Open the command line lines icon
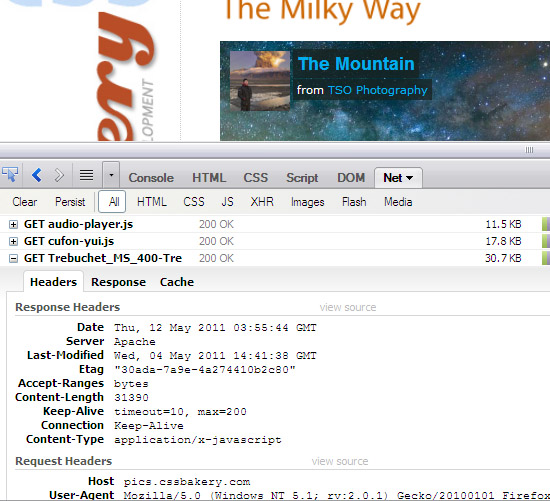The width and height of the screenshot is (550, 501). 86,175
